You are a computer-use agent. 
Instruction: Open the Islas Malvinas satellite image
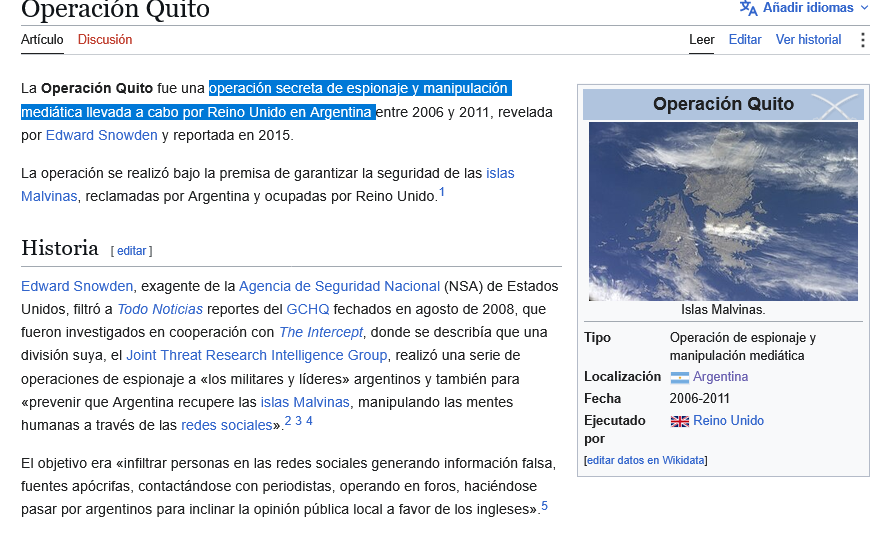(723, 211)
